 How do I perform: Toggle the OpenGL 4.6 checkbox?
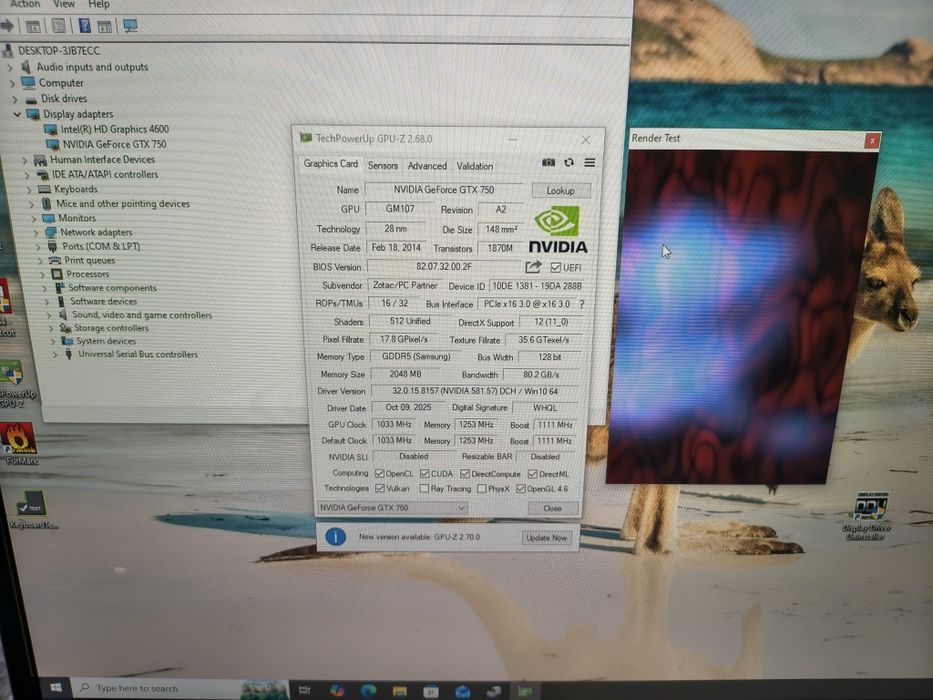pyautogui.click(x=521, y=489)
